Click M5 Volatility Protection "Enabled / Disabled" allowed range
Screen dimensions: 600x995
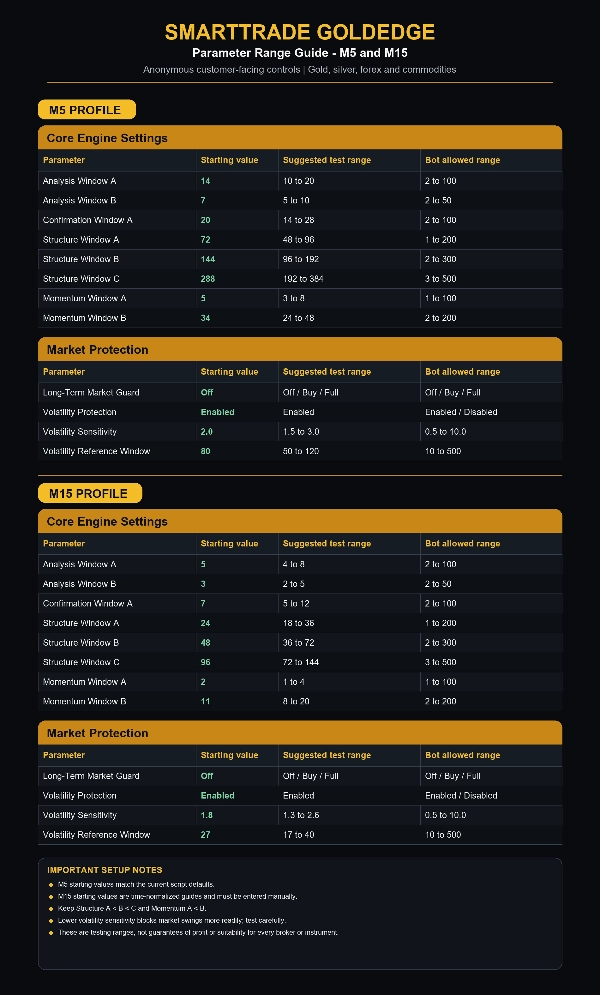point(461,412)
